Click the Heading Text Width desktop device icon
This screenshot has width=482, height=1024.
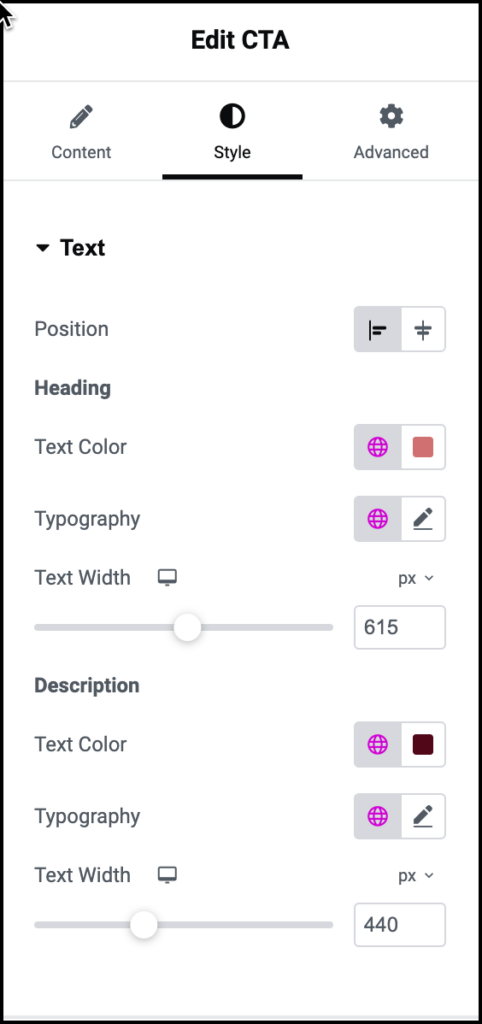coord(168,578)
